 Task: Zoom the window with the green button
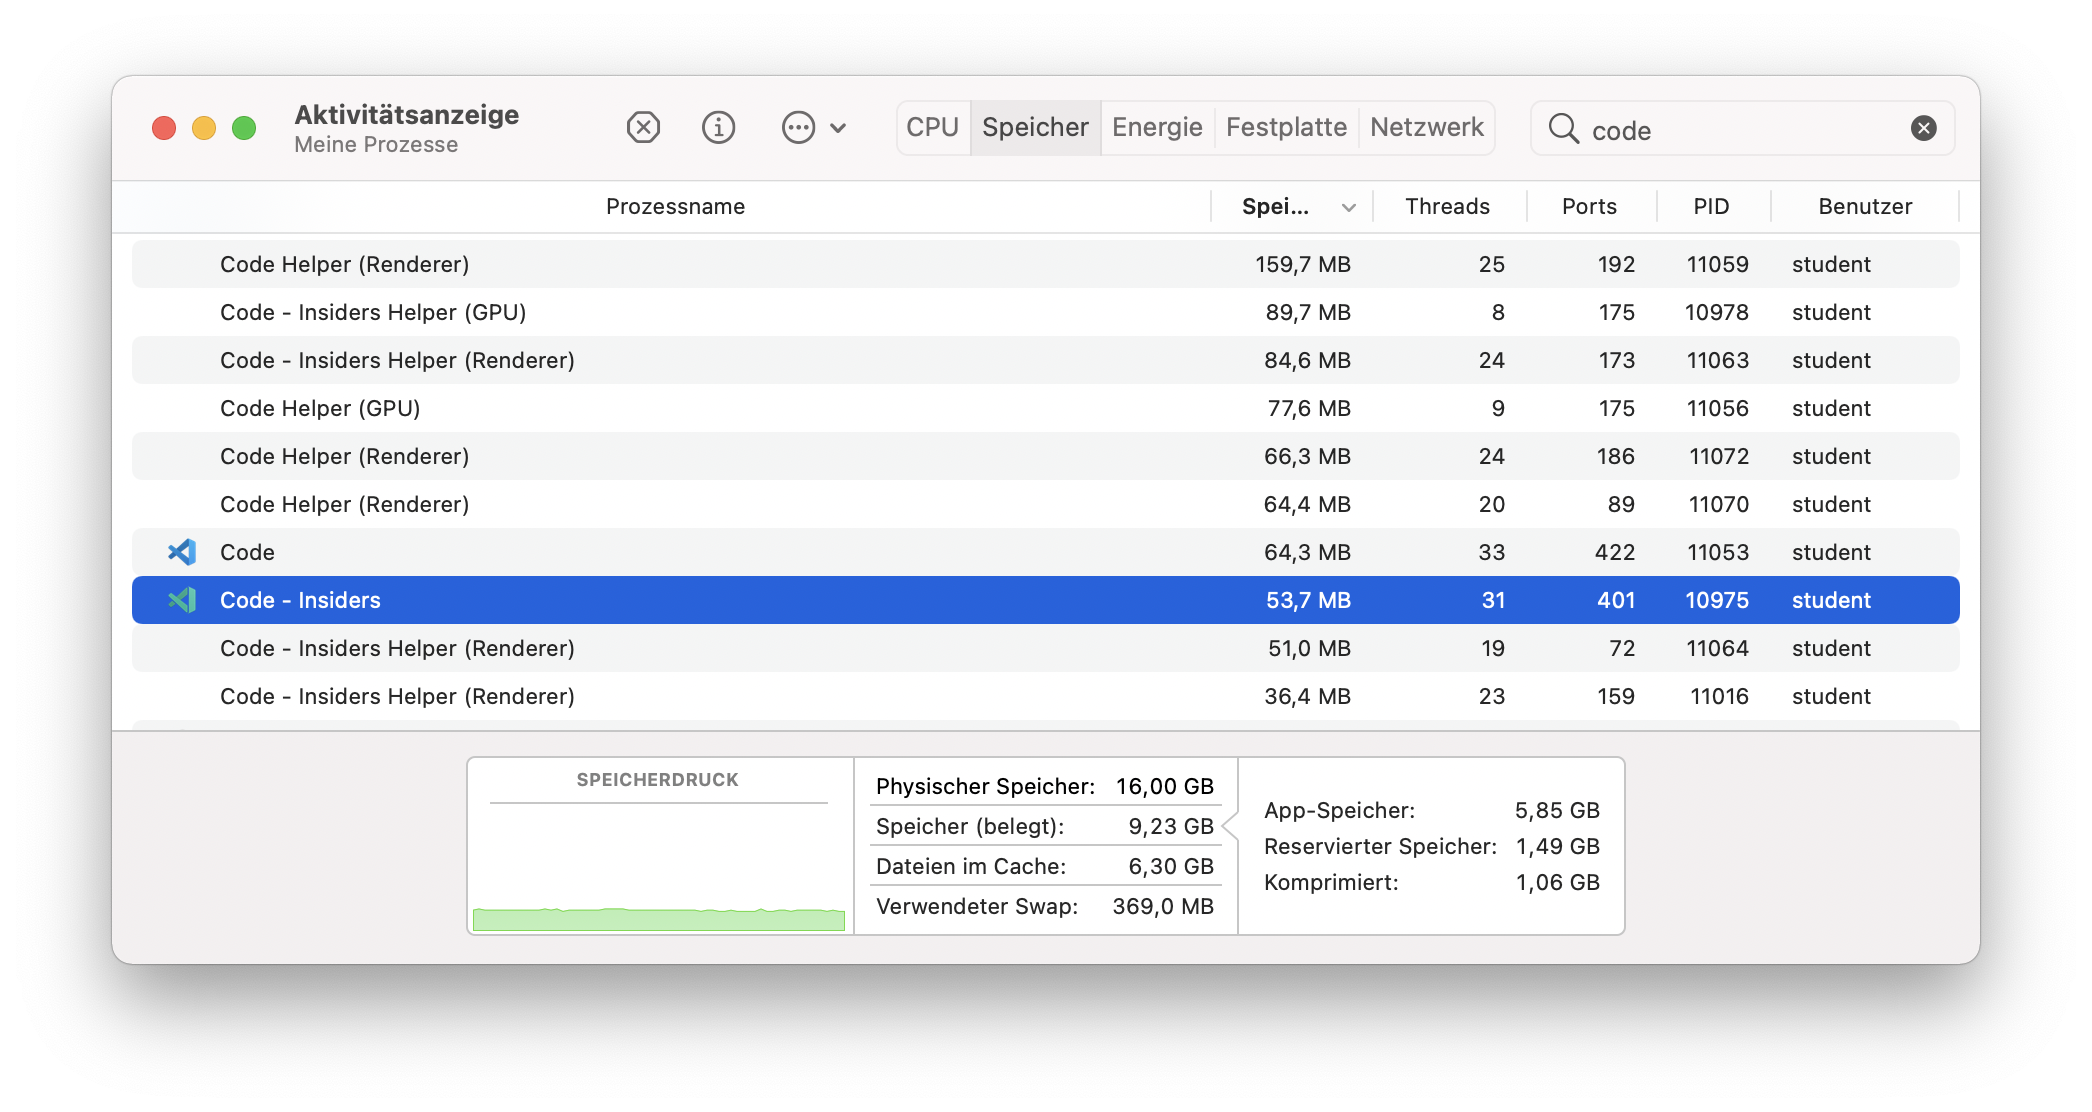point(244,128)
